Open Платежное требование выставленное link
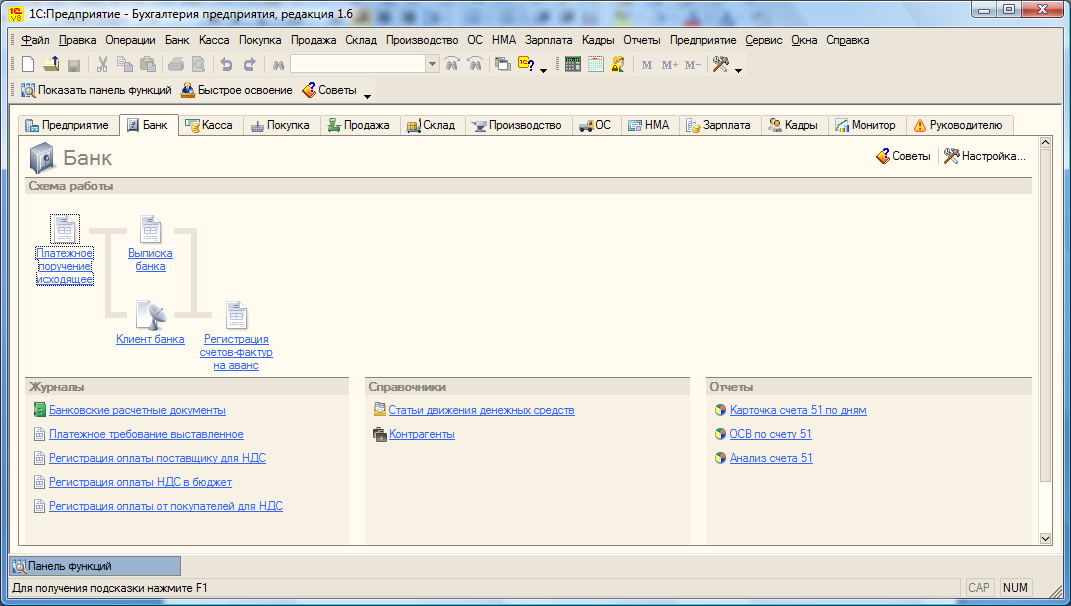1071x606 pixels. point(146,435)
